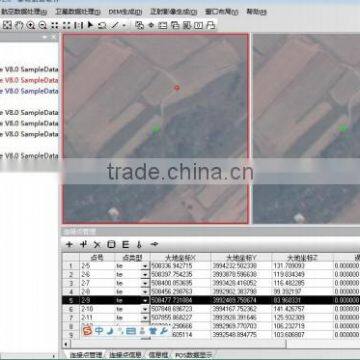Click the vertical bars icon left of the pointer

pyautogui.click(x=79, y=25)
